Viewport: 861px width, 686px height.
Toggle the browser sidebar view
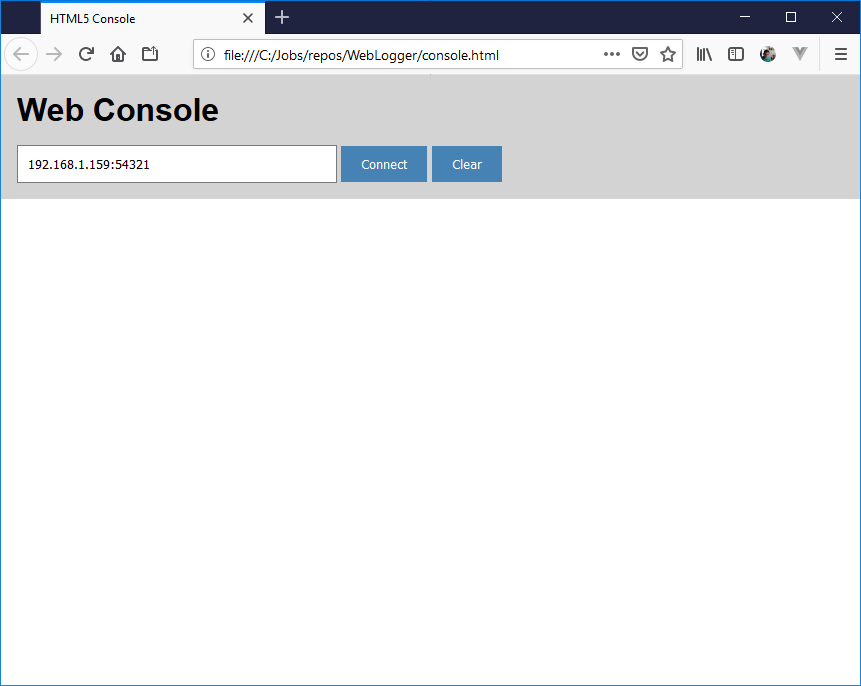pos(736,55)
